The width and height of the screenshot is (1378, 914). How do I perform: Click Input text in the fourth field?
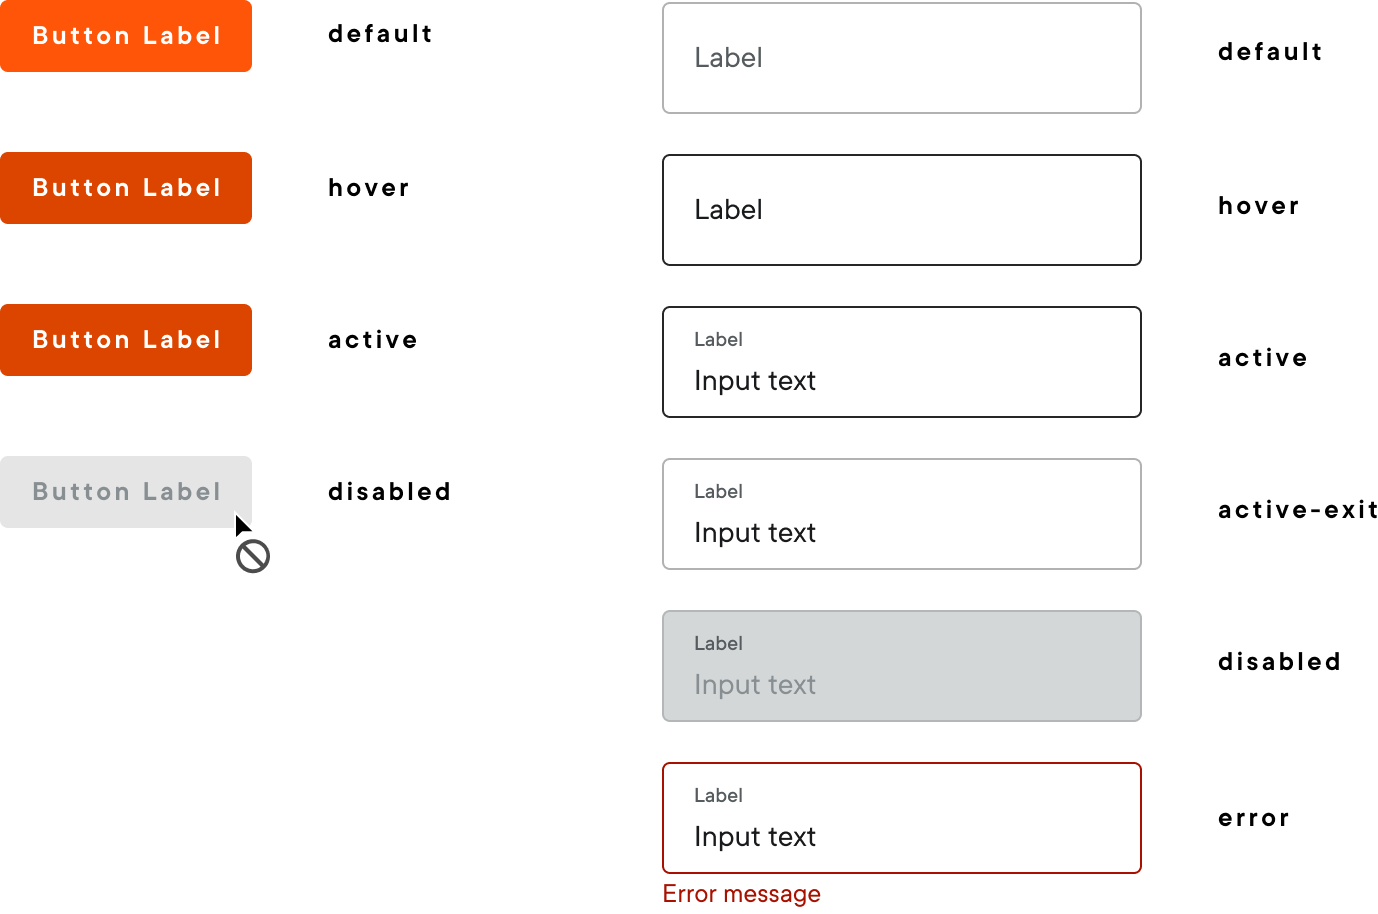[x=755, y=533]
